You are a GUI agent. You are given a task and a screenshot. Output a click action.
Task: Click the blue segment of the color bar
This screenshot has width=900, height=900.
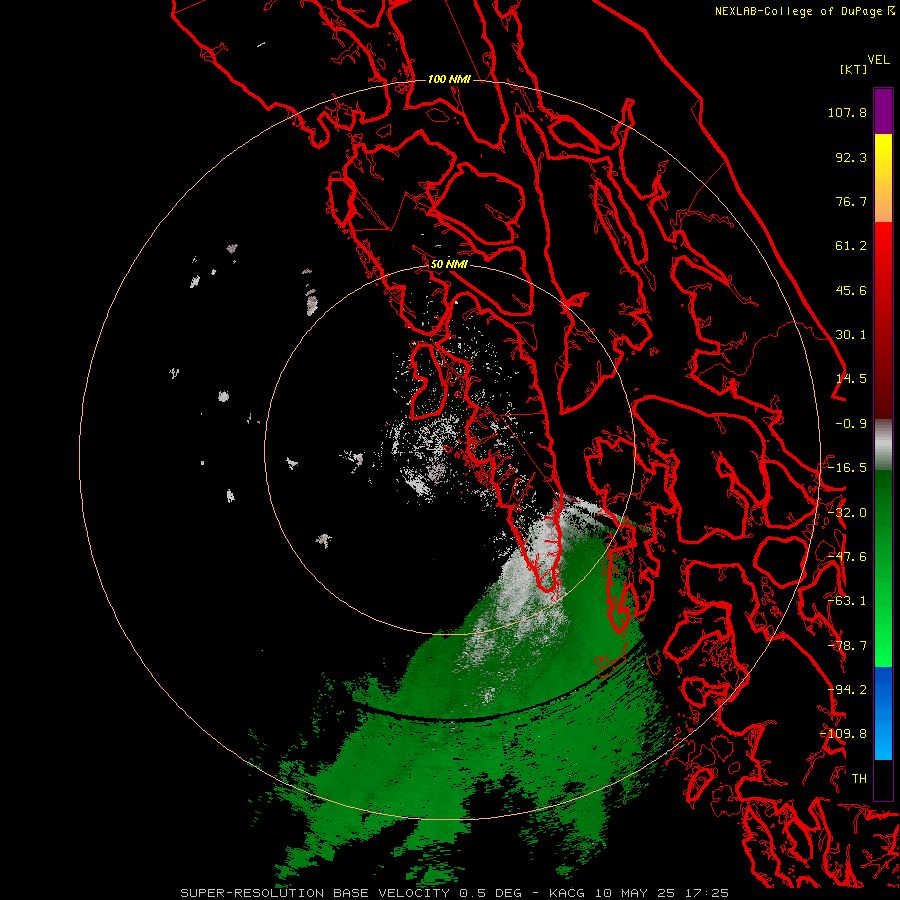(883, 713)
